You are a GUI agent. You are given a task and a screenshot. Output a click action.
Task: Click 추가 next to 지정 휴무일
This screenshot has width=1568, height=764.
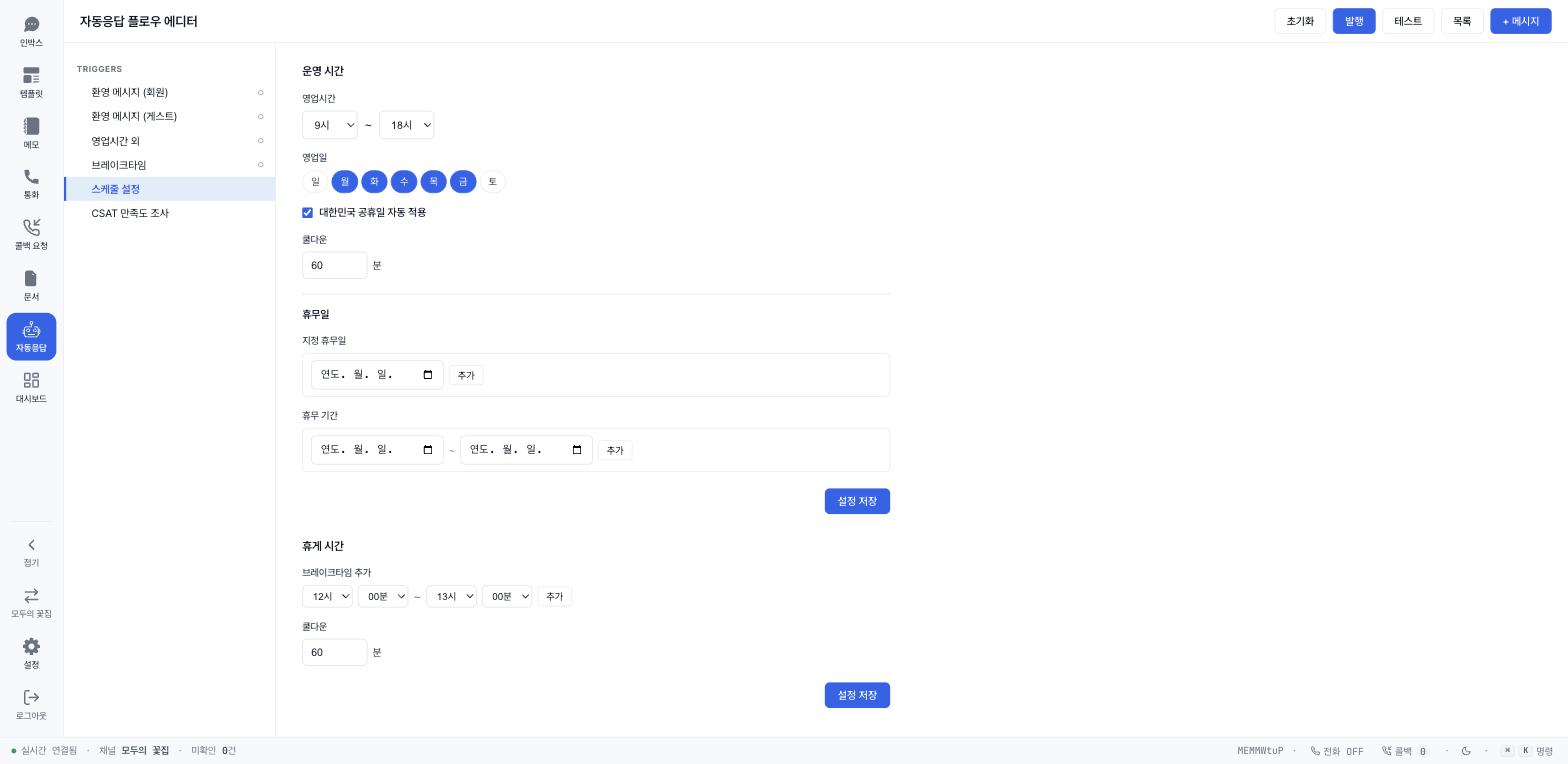point(466,375)
